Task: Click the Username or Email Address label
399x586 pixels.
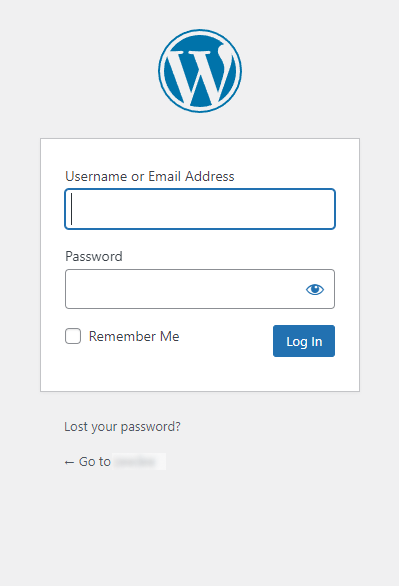Action: coord(150,176)
